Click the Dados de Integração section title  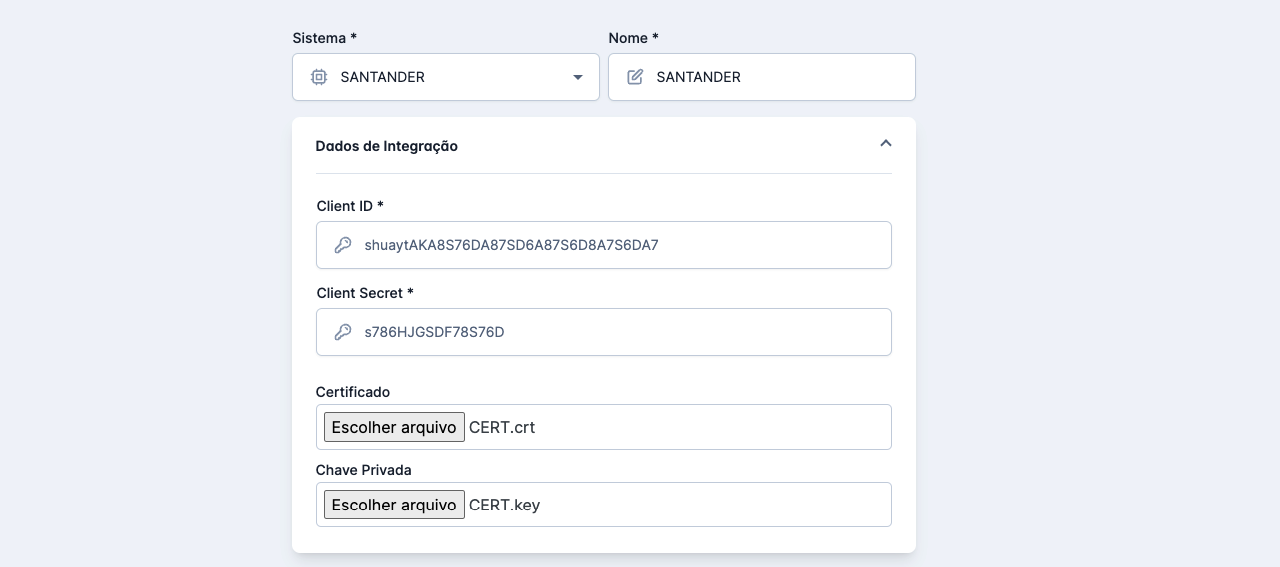coord(386,146)
